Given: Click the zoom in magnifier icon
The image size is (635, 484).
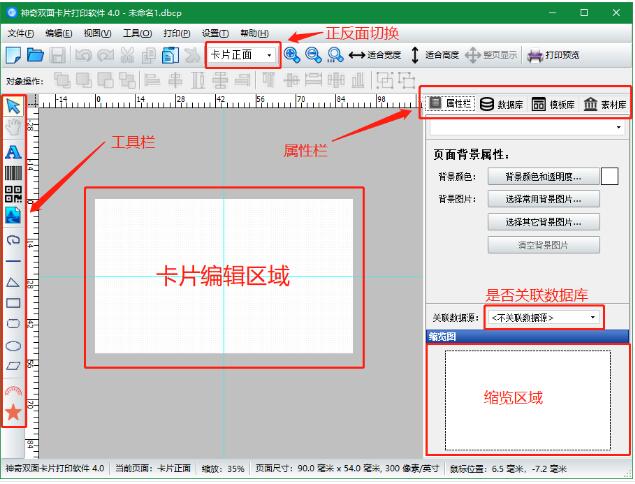Looking at the screenshot, I should pyautogui.click(x=292, y=55).
